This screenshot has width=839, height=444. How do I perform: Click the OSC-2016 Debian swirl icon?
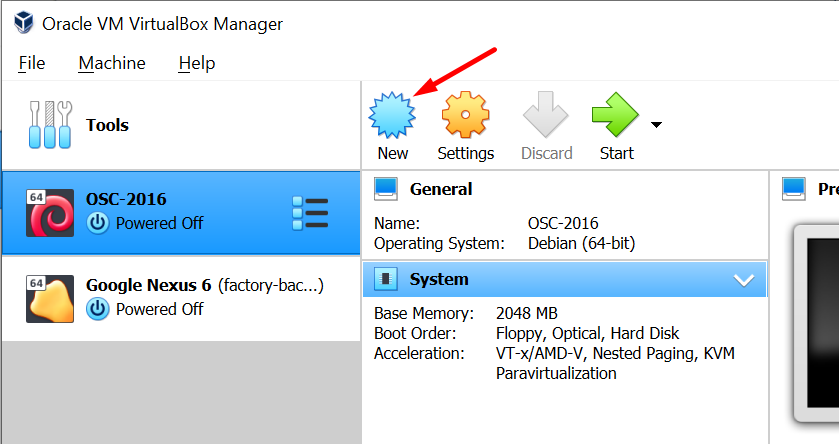(50, 213)
